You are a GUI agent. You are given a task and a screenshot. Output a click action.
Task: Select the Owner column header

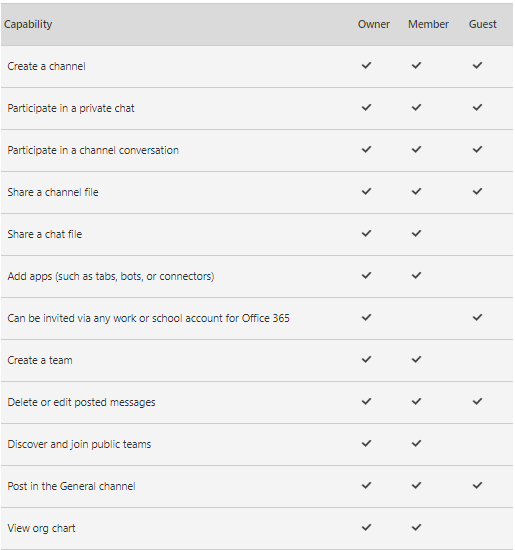[374, 24]
